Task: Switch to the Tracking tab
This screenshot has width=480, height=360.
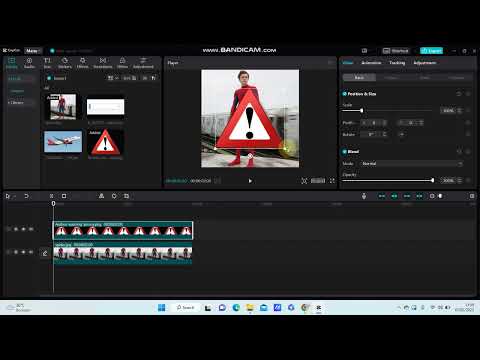Action: [397, 63]
